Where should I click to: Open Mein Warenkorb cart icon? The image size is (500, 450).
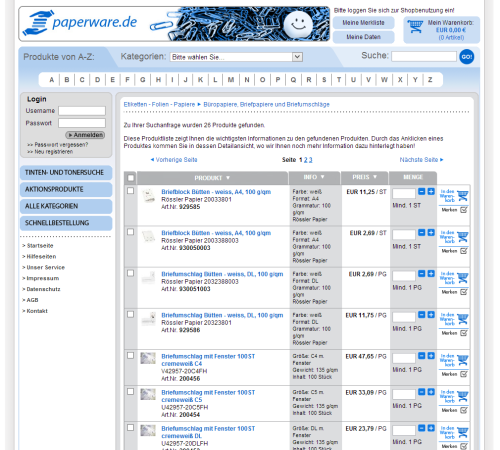click(x=415, y=27)
